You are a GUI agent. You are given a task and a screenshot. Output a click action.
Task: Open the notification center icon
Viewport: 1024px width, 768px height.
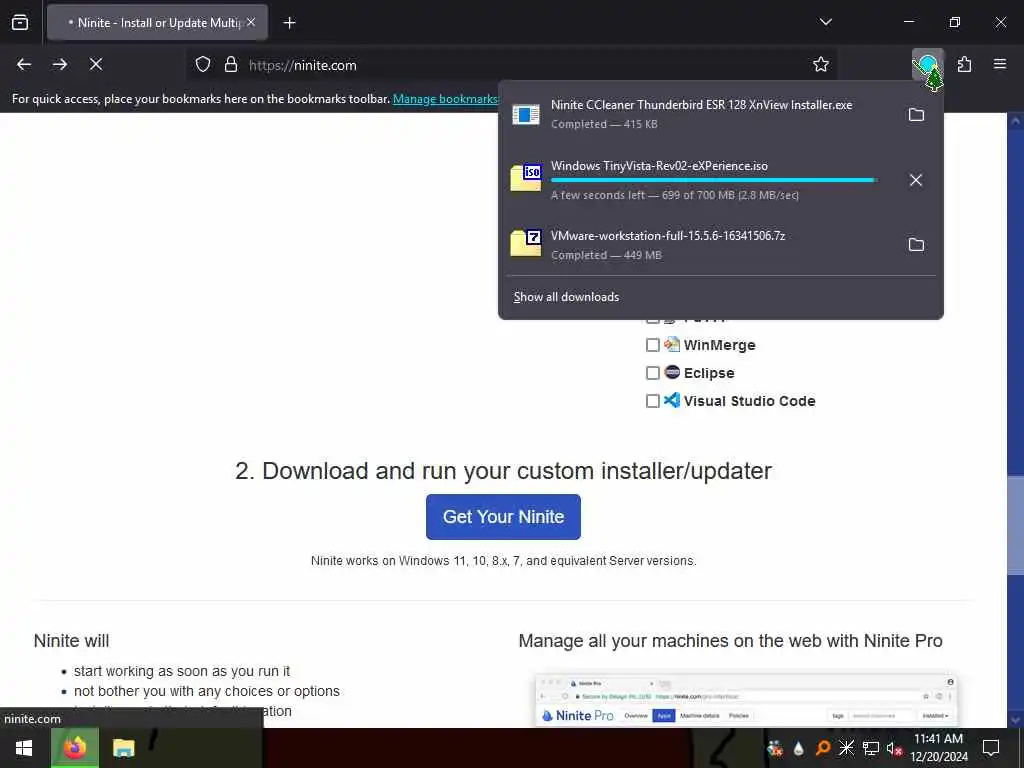click(991, 748)
